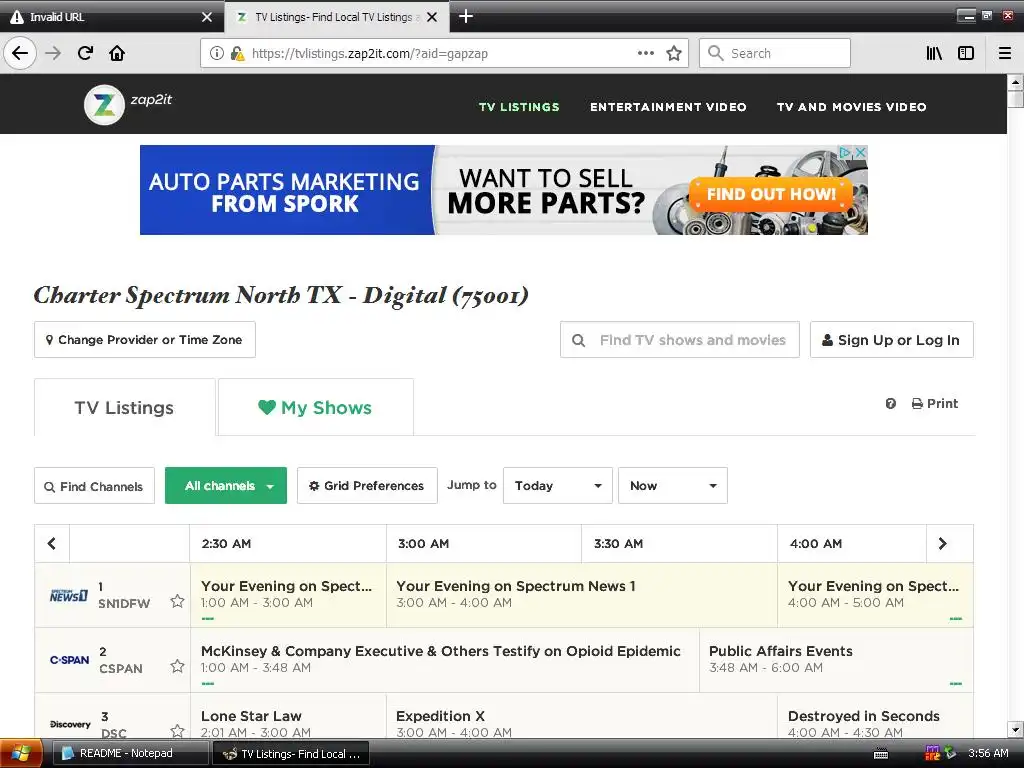Show site information icon in address bar
This screenshot has width=1024, height=768.
pyautogui.click(x=216, y=53)
